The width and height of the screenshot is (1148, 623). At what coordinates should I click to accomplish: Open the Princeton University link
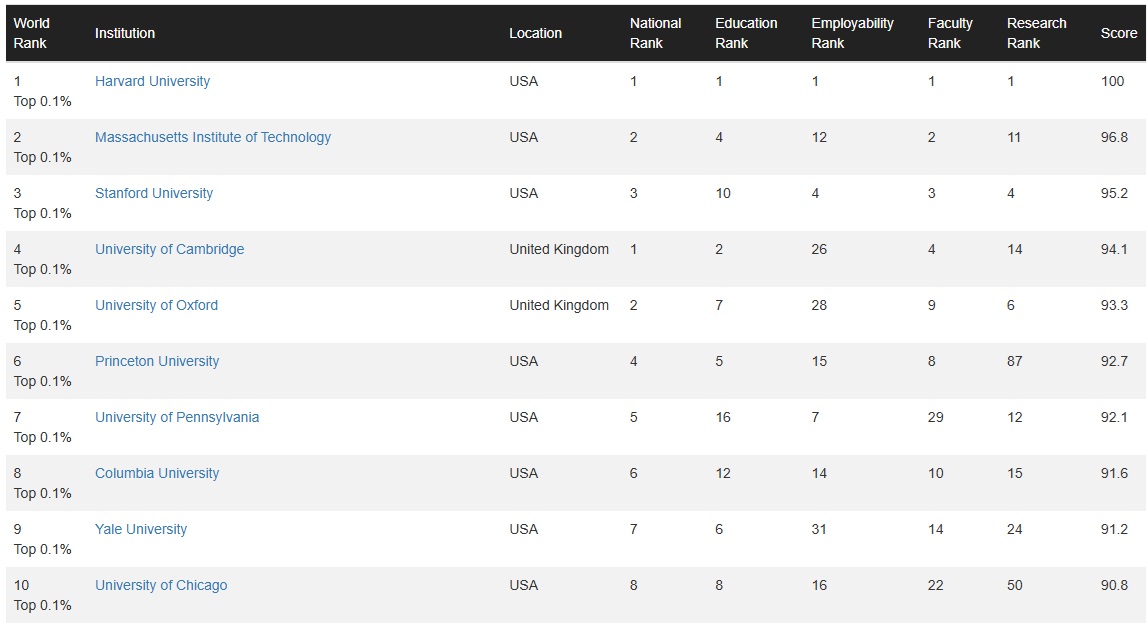point(157,361)
